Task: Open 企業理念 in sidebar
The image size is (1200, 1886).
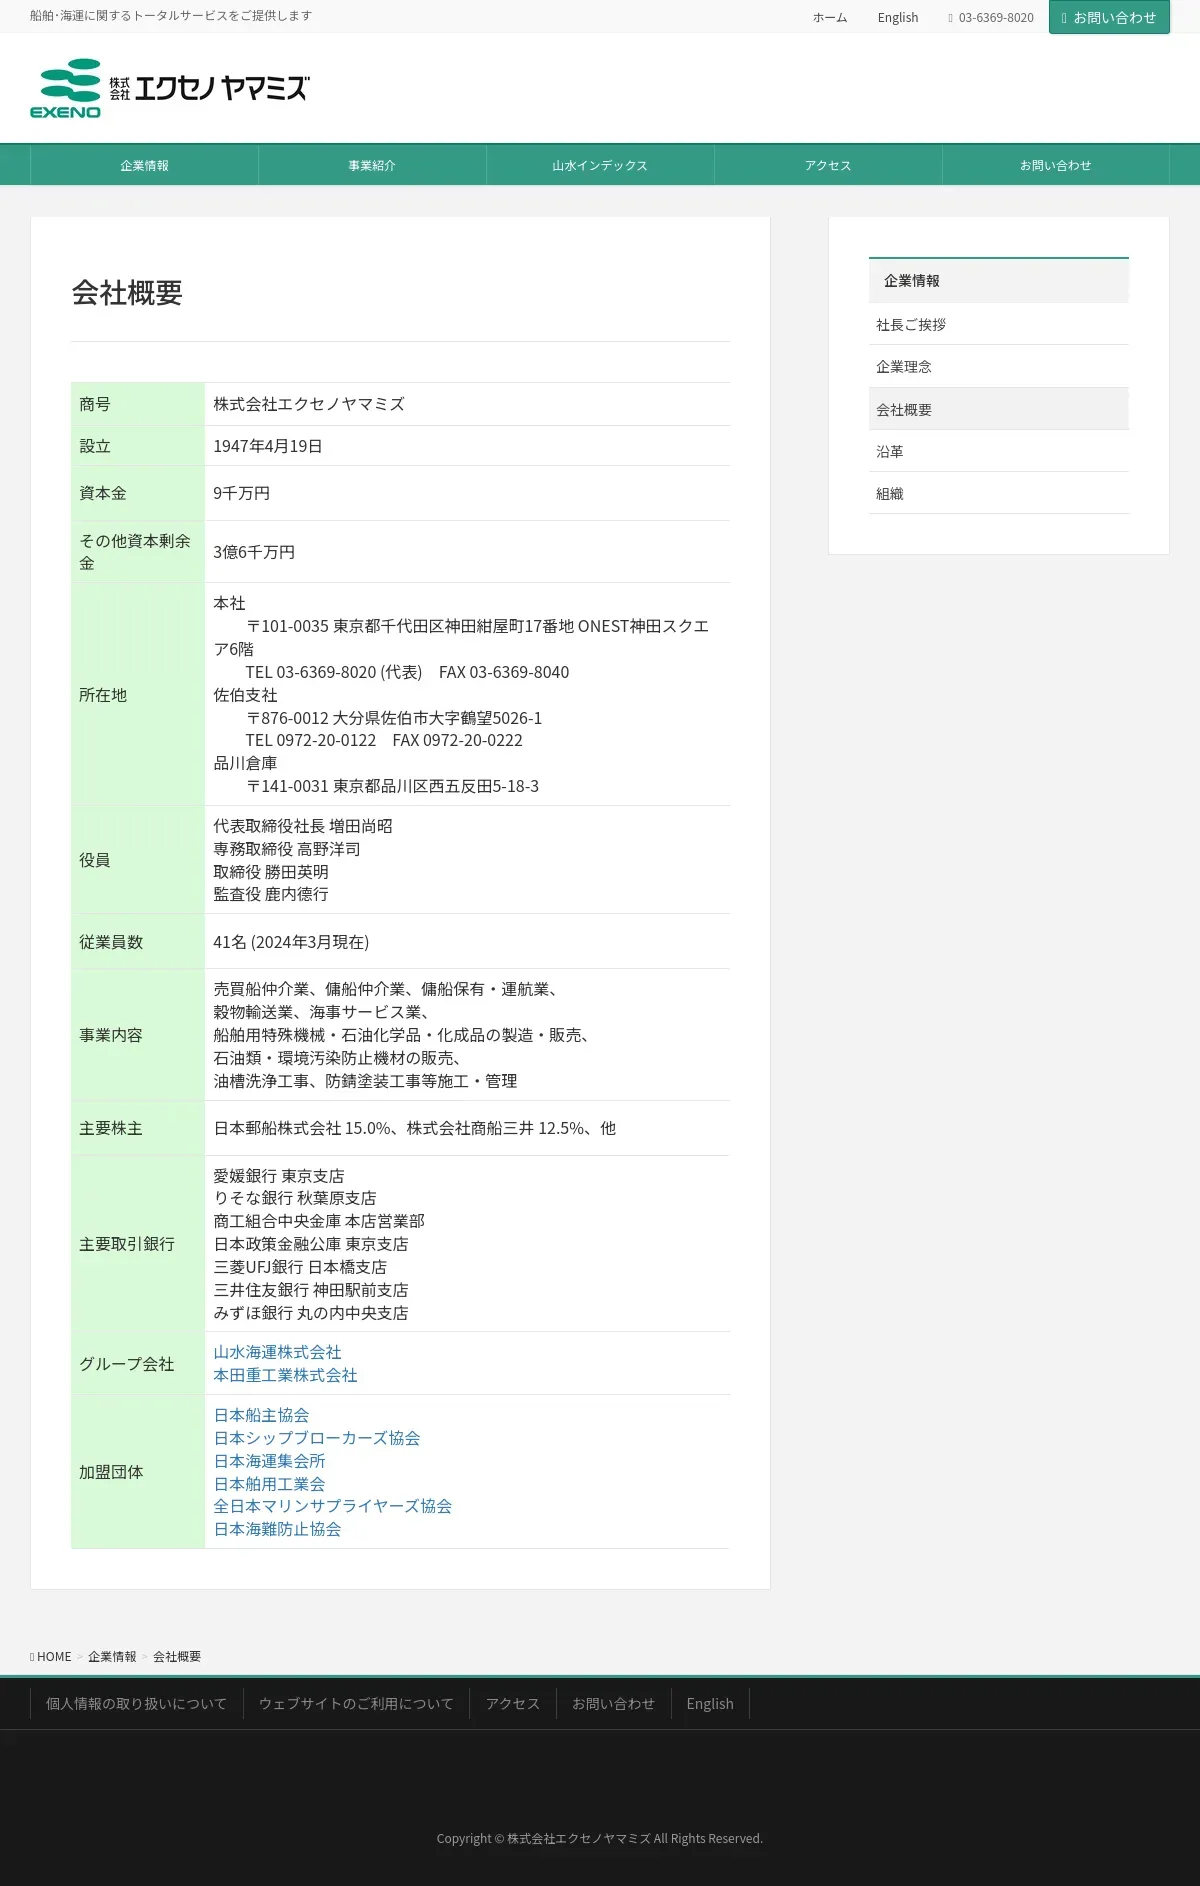Action: 999,367
